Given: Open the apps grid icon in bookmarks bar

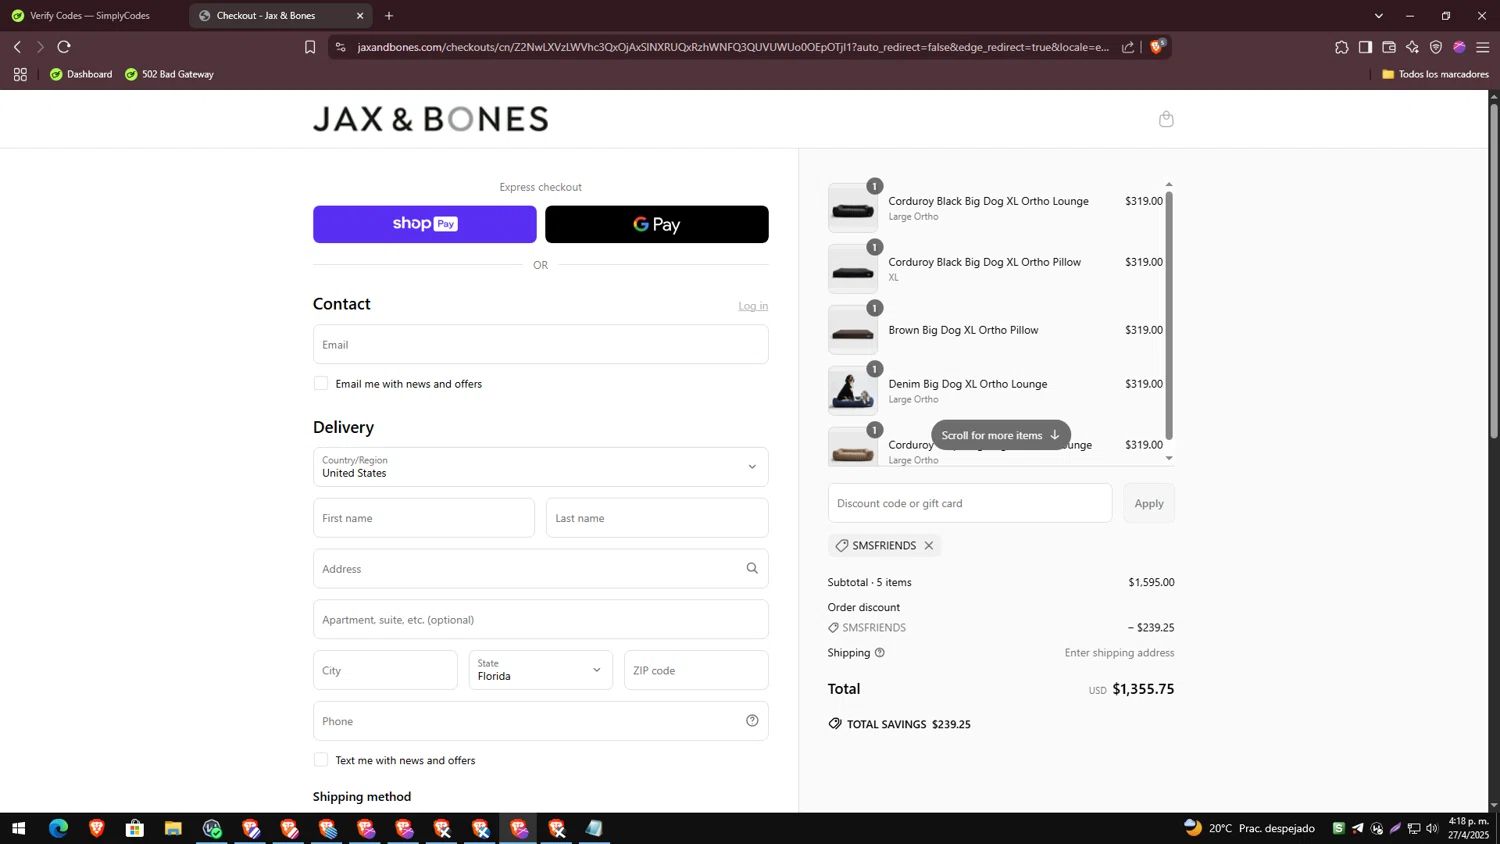Looking at the screenshot, I should pyautogui.click(x=20, y=74).
